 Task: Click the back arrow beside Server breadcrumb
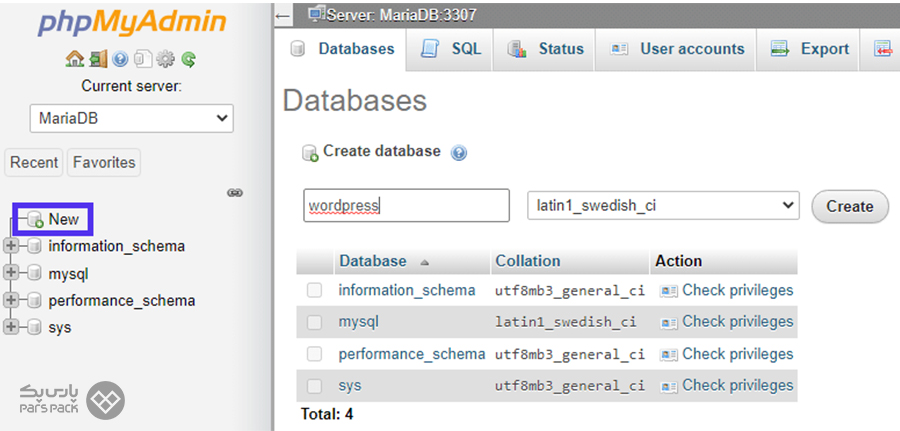click(281, 15)
